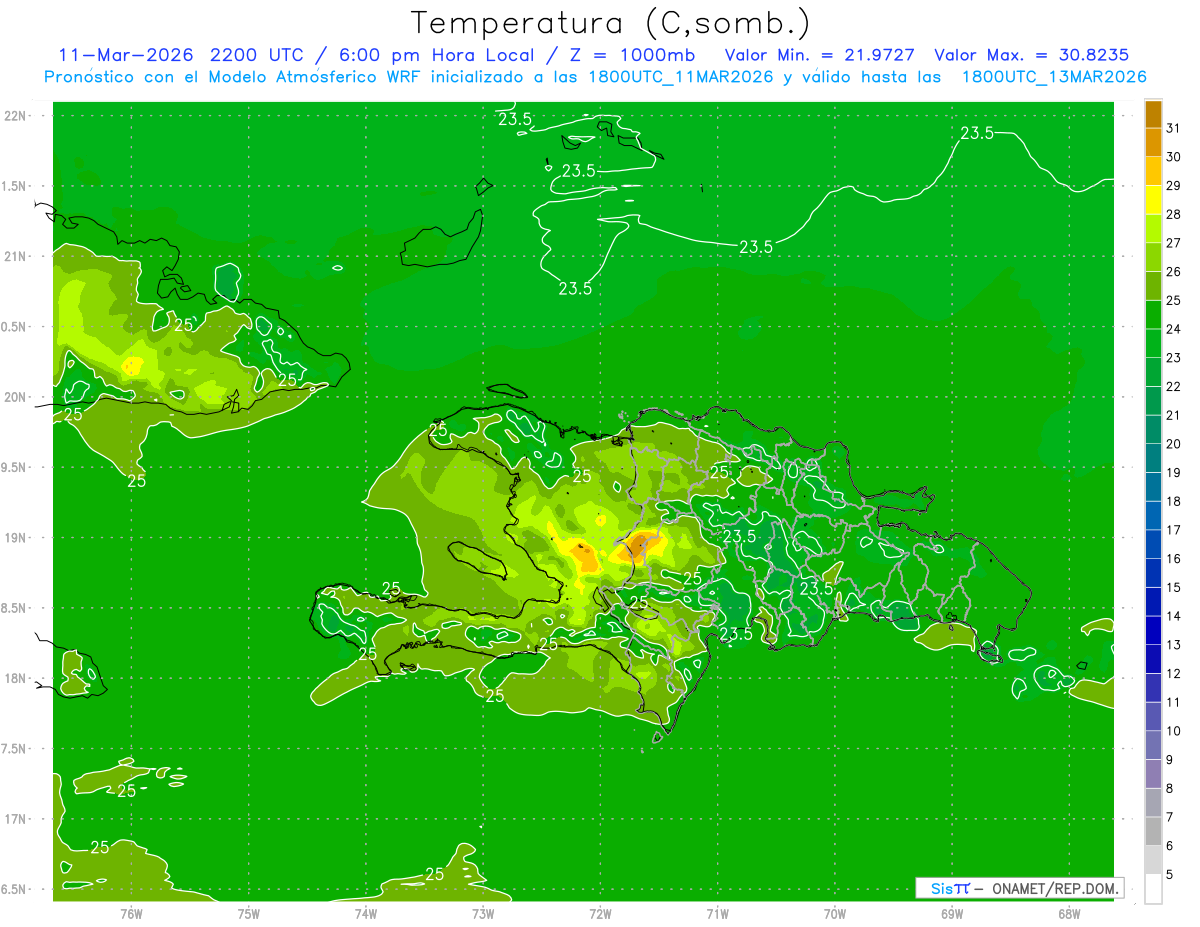Click the colorbar tick label '28'

click(1174, 214)
